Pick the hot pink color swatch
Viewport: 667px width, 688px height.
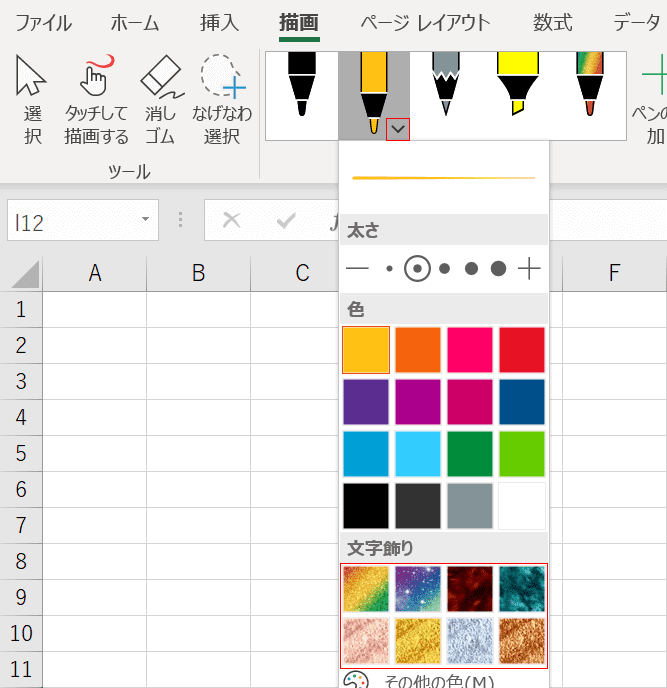click(x=470, y=350)
